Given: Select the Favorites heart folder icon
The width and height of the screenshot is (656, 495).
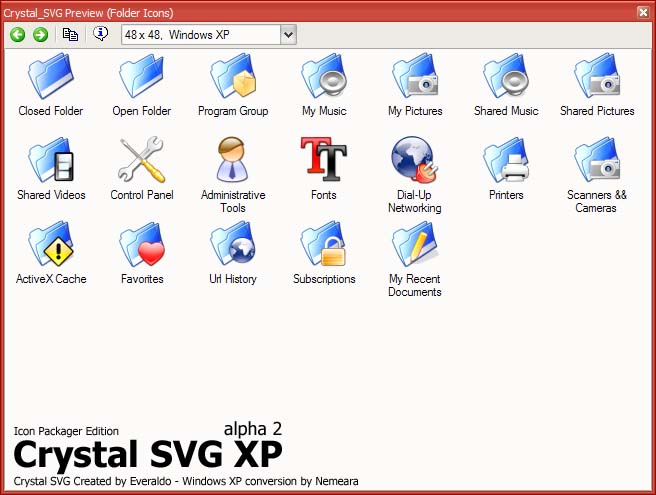Looking at the screenshot, I should coord(142,244).
